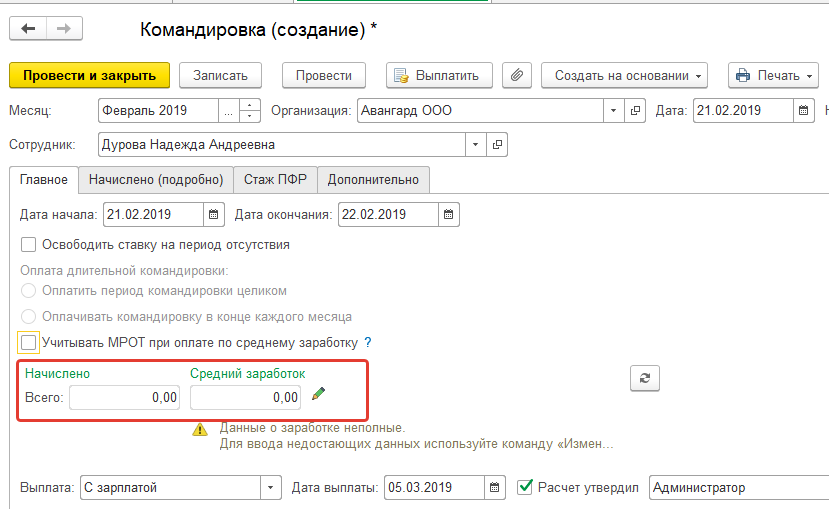The width and height of the screenshot is (829, 509).
Task: Open the Сотрудник record with the open icon
Action: click(x=497, y=144)
